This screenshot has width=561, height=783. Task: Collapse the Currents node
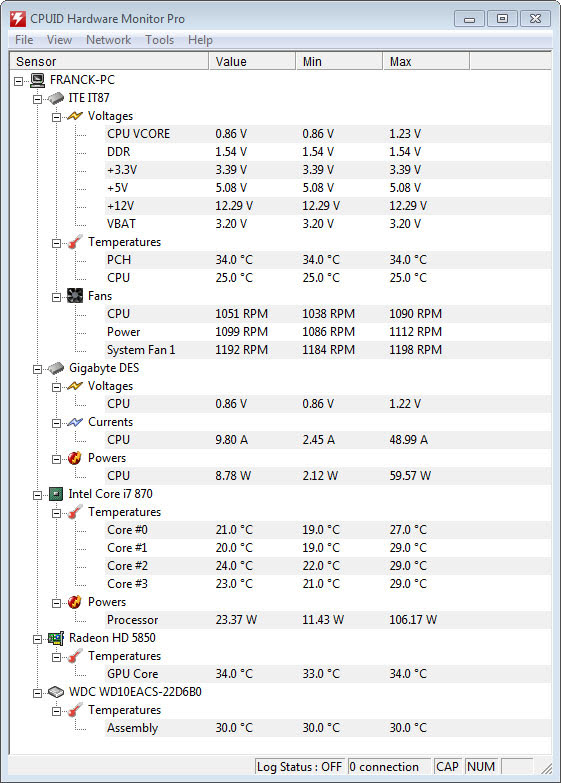56,423
